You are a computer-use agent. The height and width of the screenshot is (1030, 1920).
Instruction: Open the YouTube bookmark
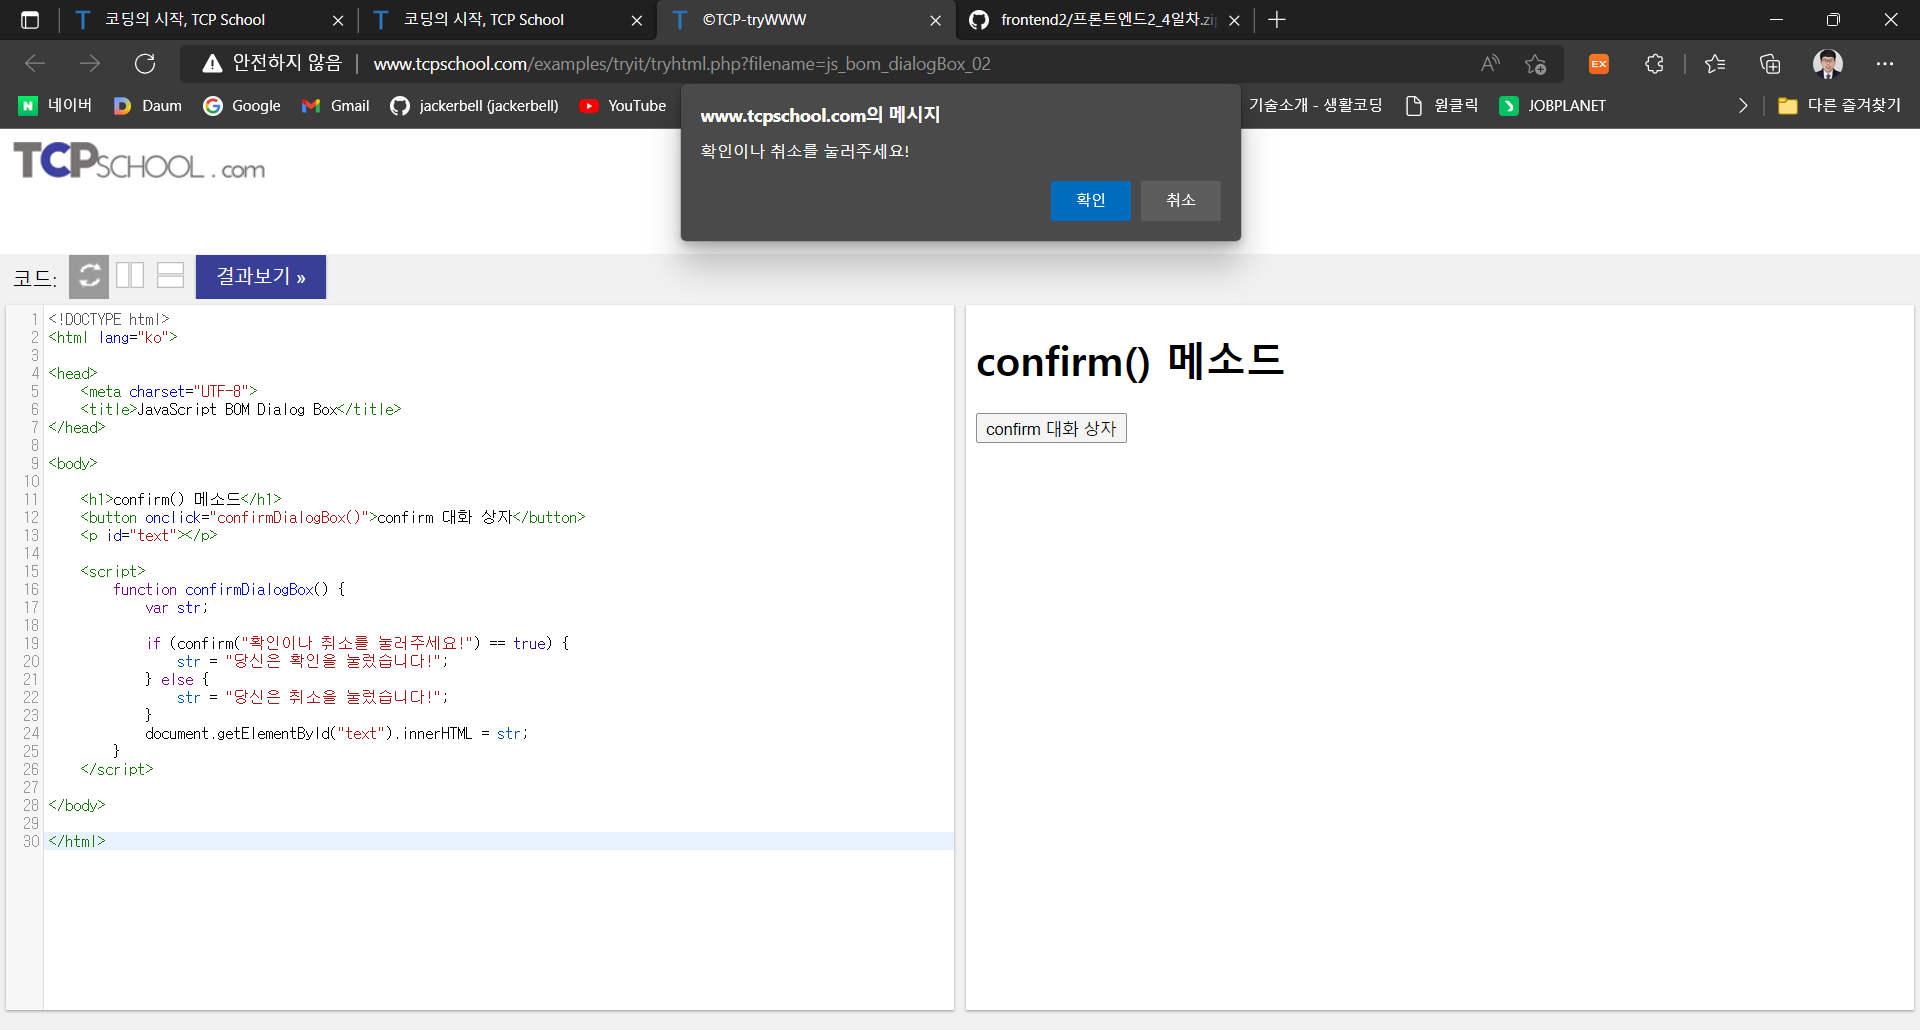(623, 105)
